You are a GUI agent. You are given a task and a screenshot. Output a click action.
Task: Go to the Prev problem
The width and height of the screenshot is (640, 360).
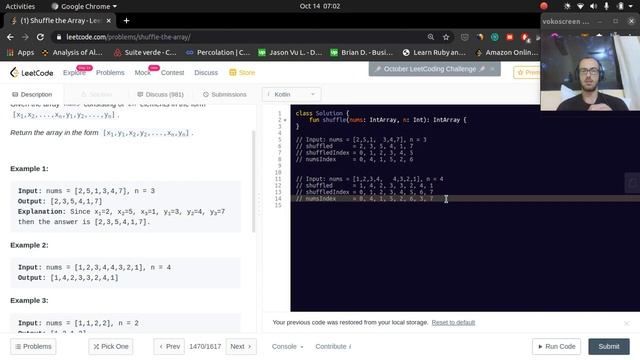pos(169,347)
